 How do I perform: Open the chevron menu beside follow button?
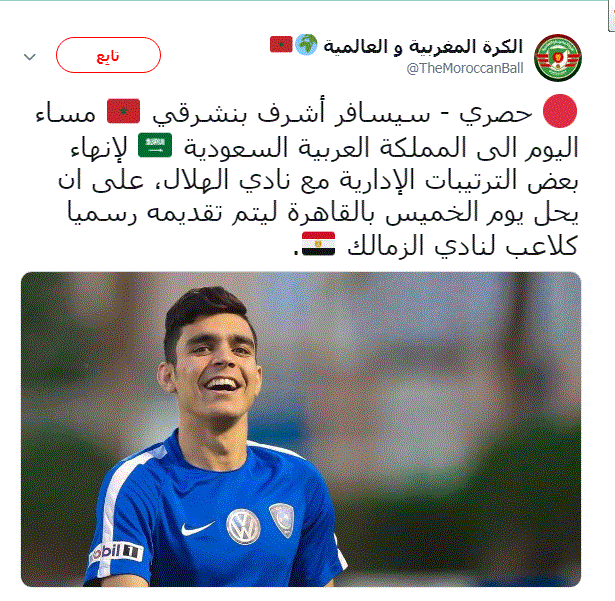(30, 57)
